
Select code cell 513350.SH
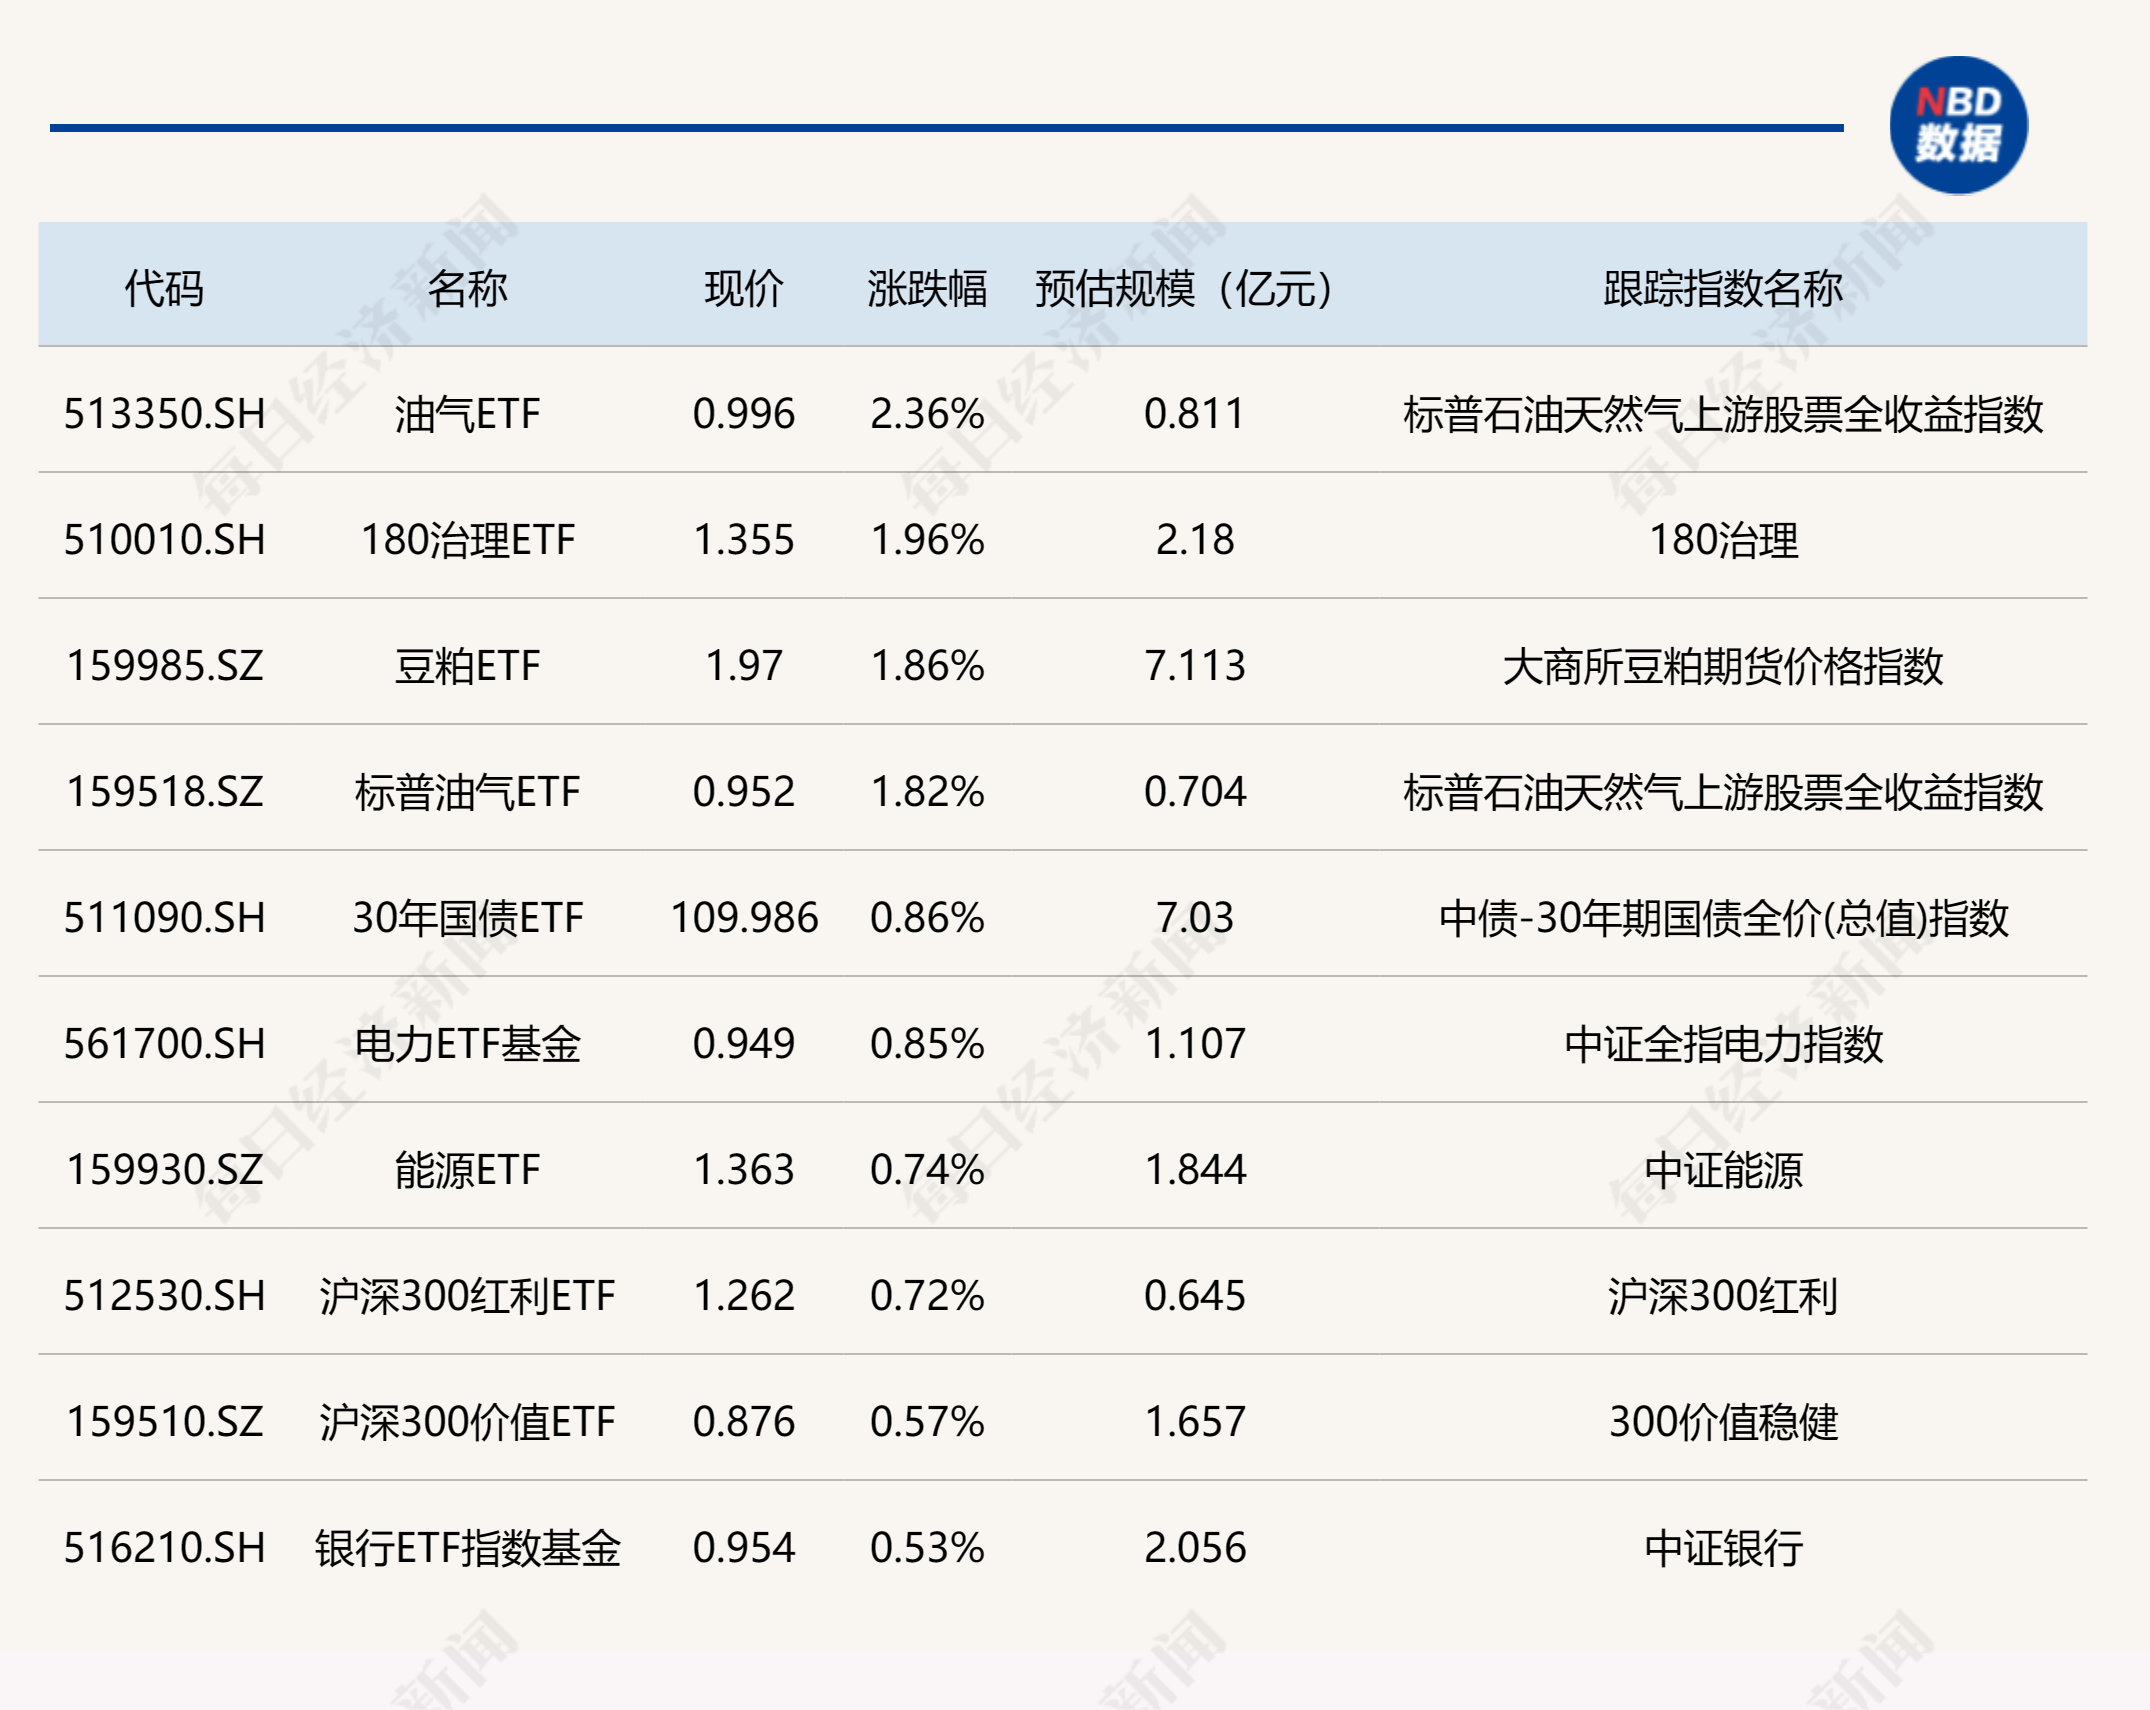[x=165, y=414]
